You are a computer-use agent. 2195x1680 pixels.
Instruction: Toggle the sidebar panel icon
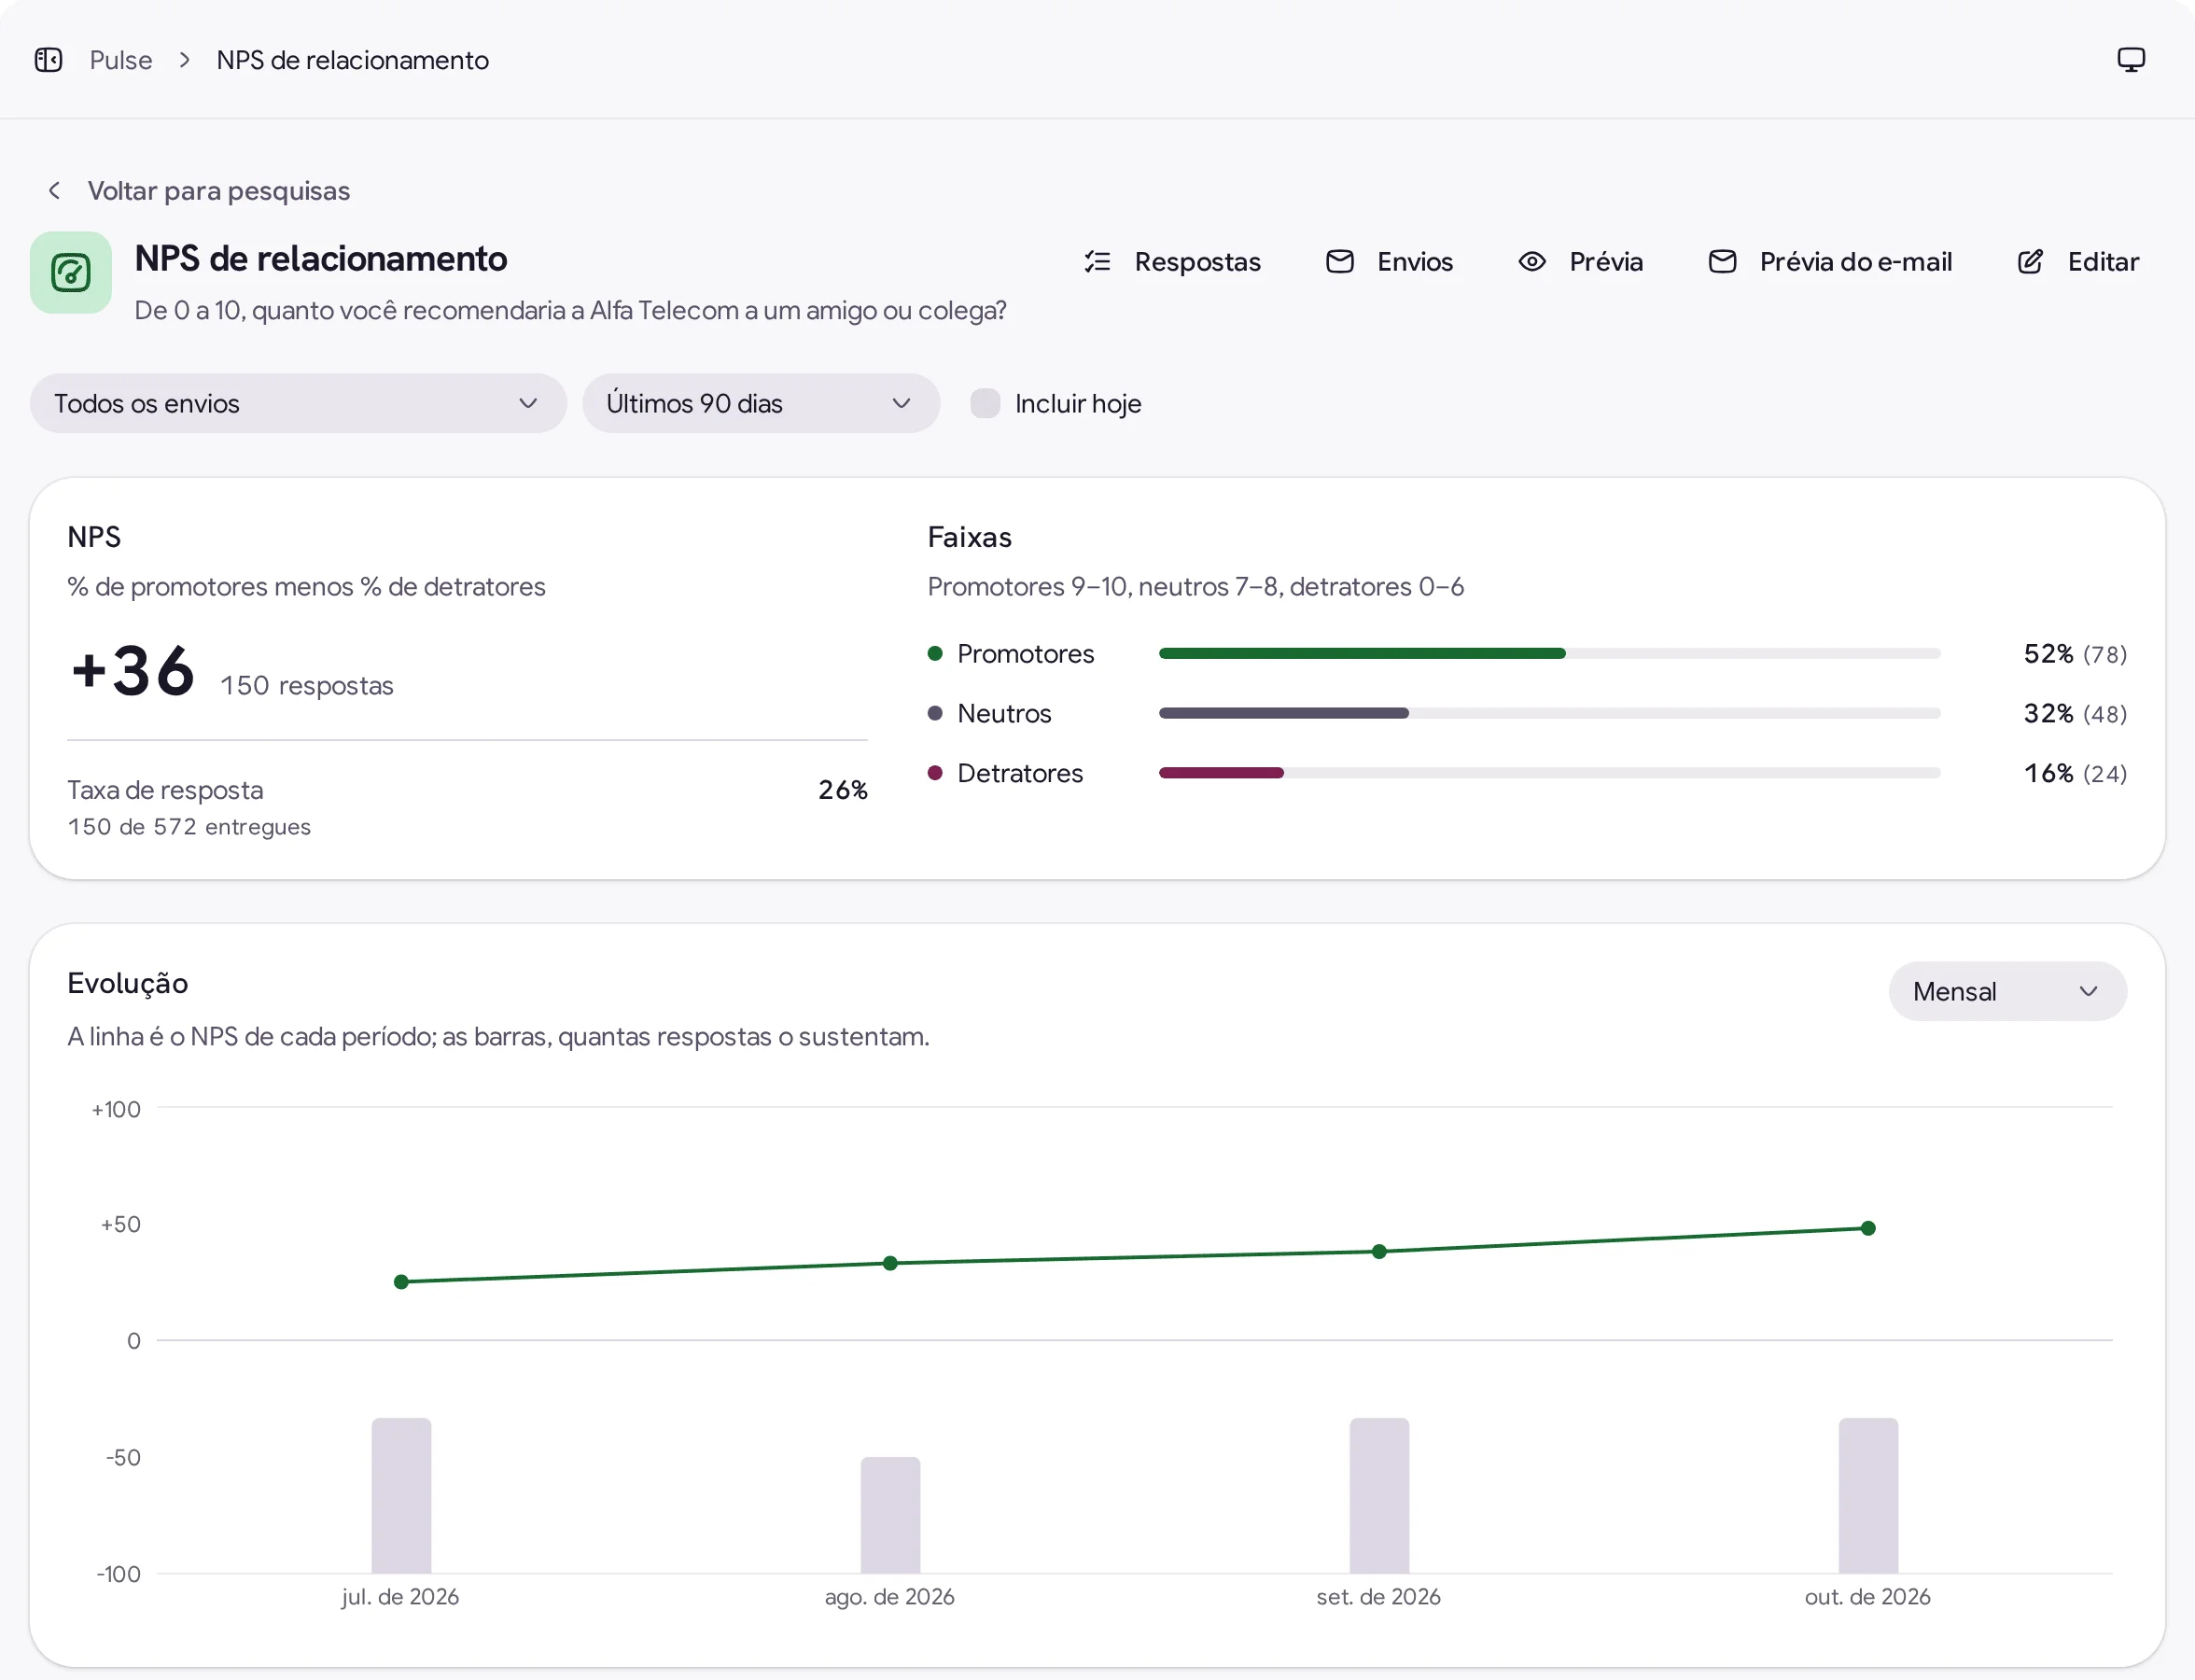pos(48,60)
